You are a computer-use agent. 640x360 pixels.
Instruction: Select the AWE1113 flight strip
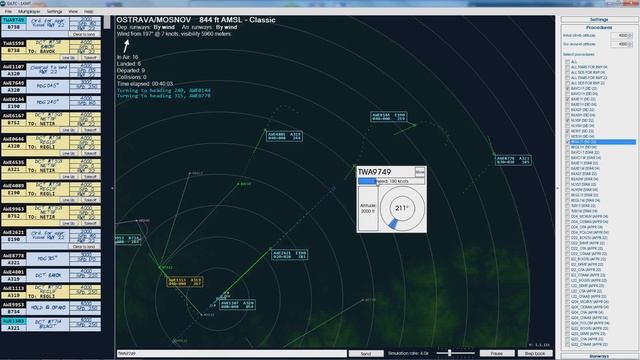pyautogui.click(x=51, y=292)
